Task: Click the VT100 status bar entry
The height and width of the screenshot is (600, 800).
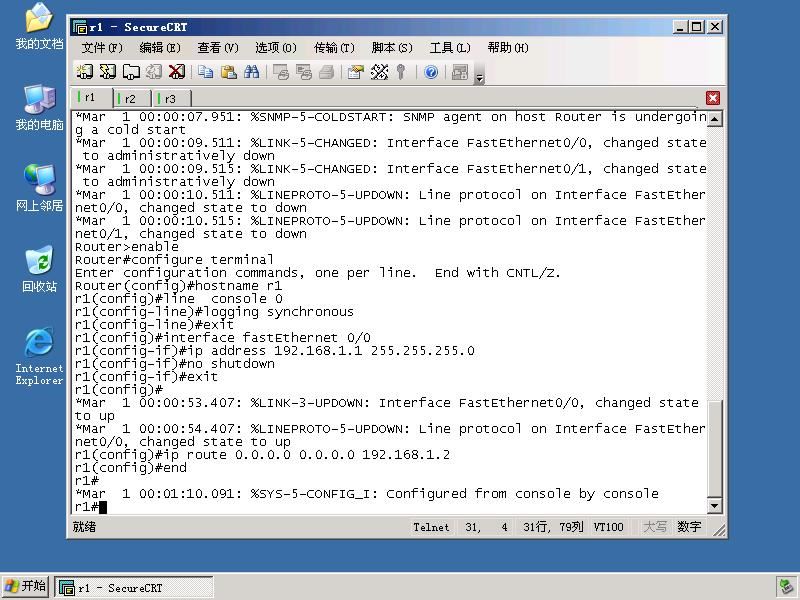Action: [608, 527]
